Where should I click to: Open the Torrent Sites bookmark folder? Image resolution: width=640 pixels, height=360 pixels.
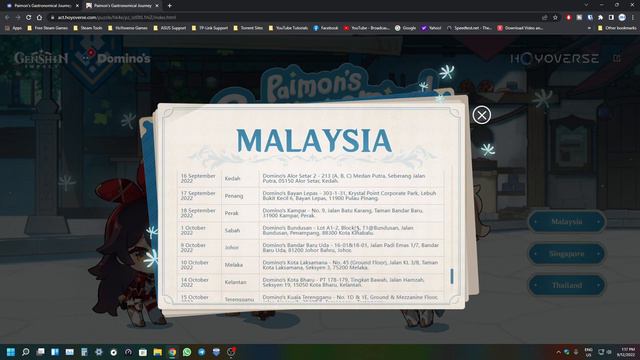point(248,28)
